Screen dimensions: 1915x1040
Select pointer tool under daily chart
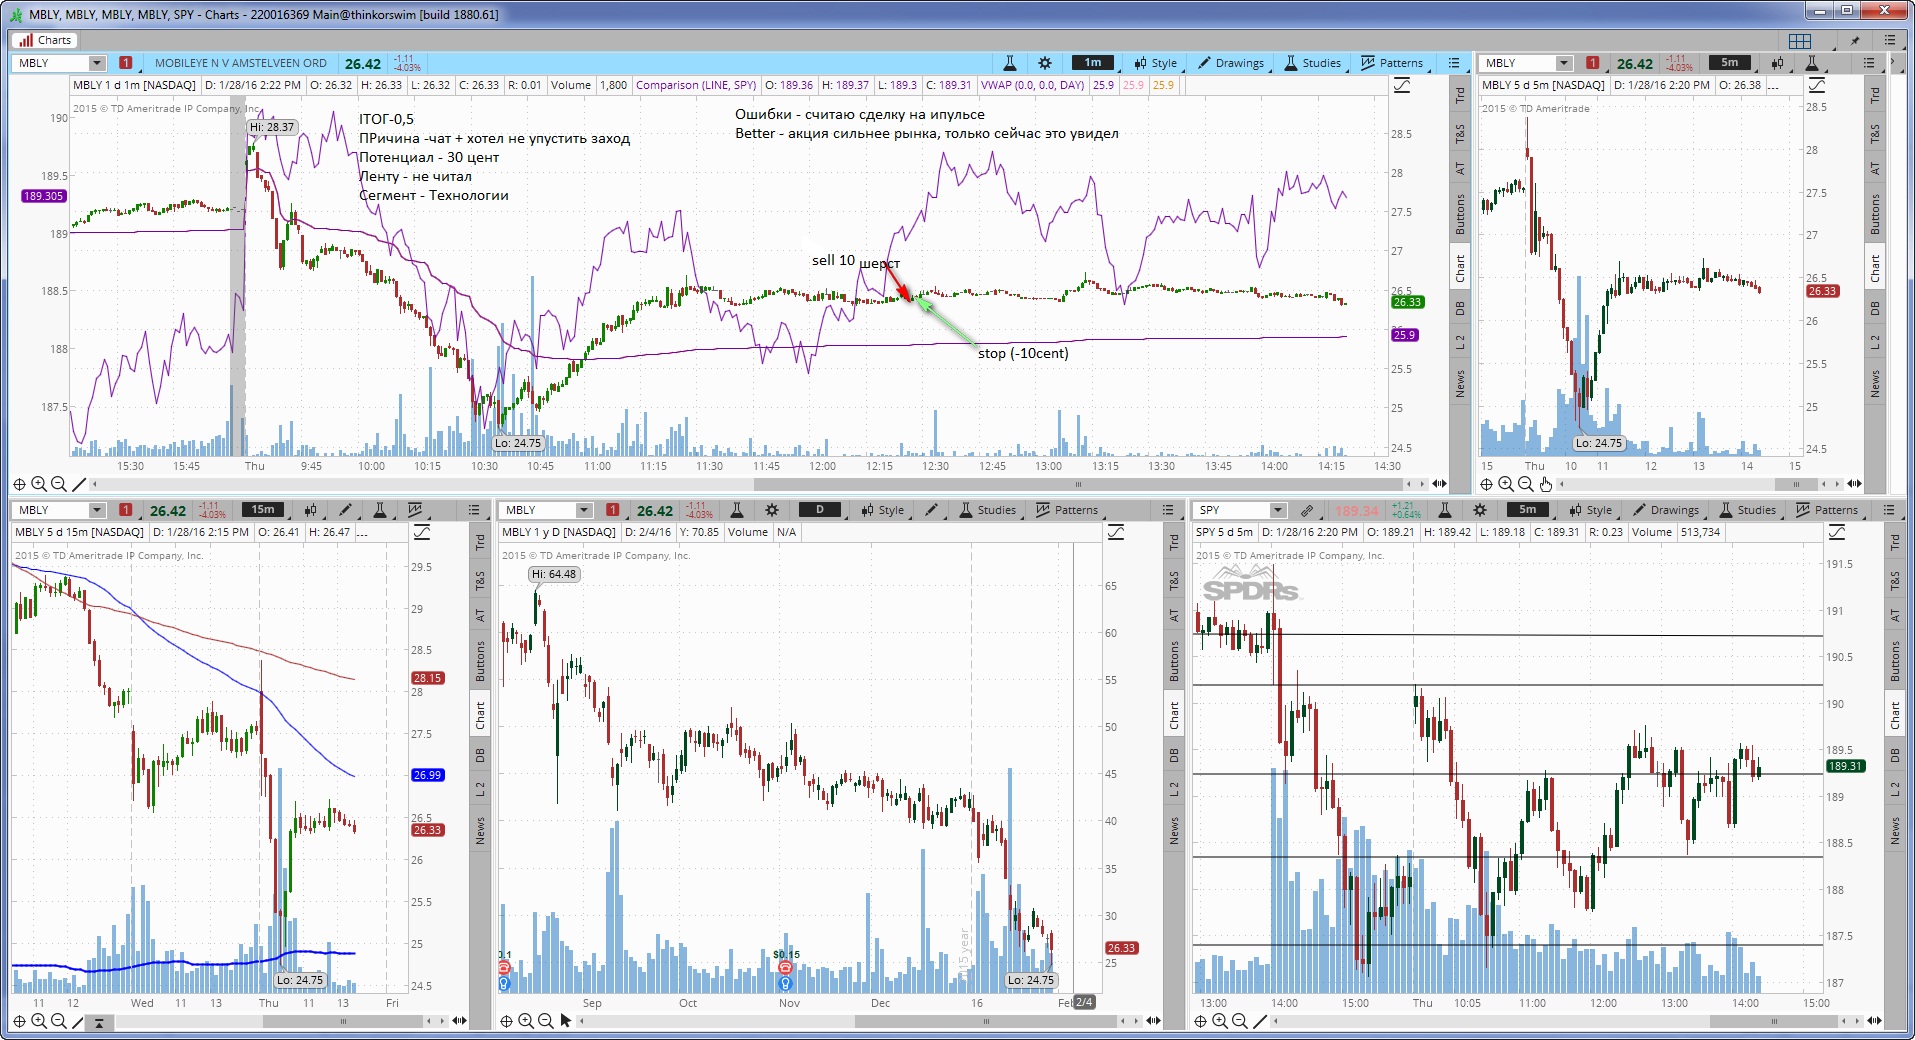[566, 1021]
